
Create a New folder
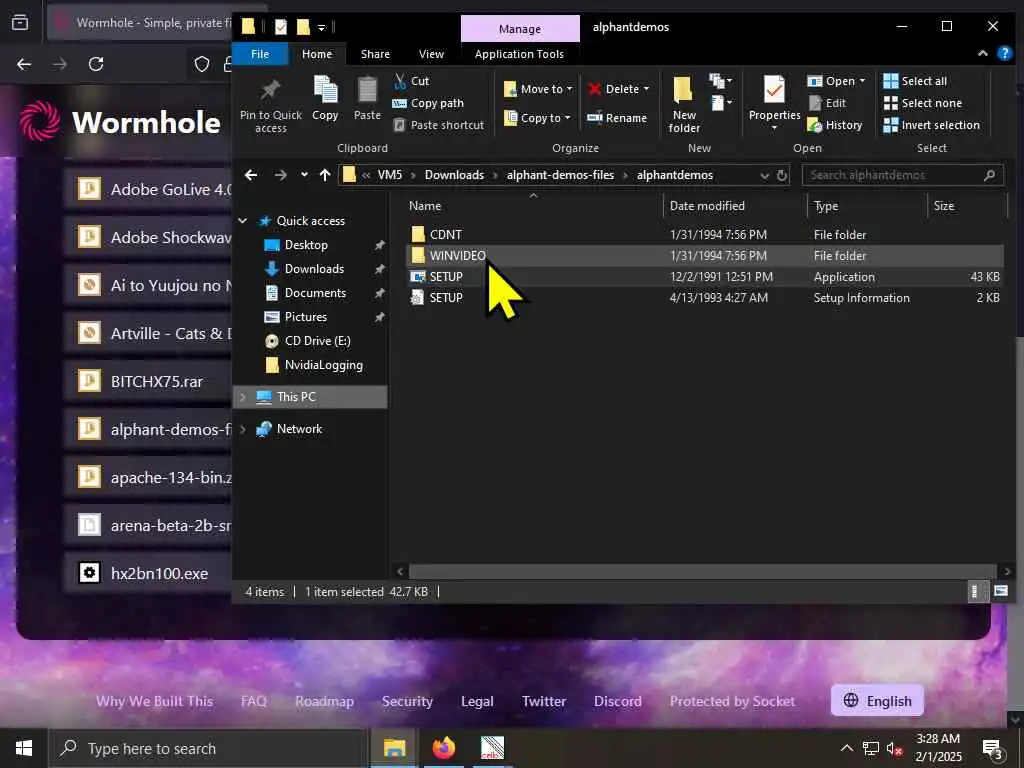(684, 104)
